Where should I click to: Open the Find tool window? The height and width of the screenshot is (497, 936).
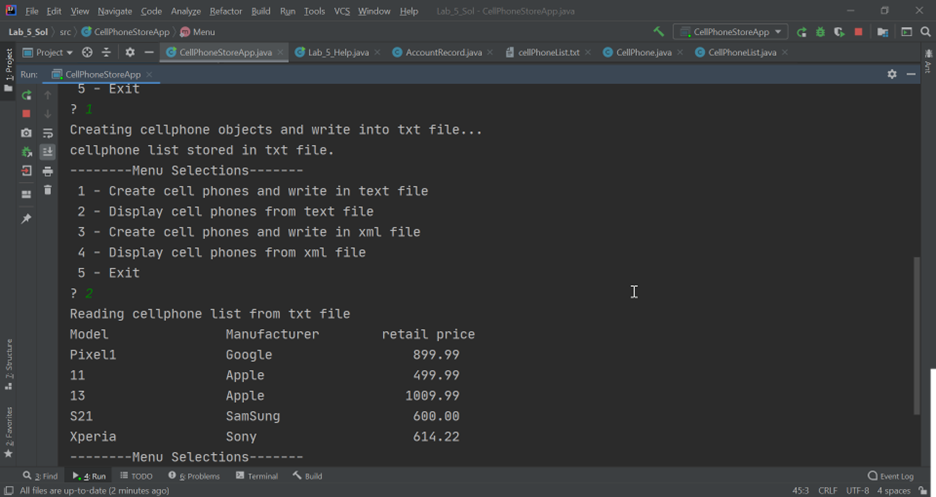click(40, 476)
